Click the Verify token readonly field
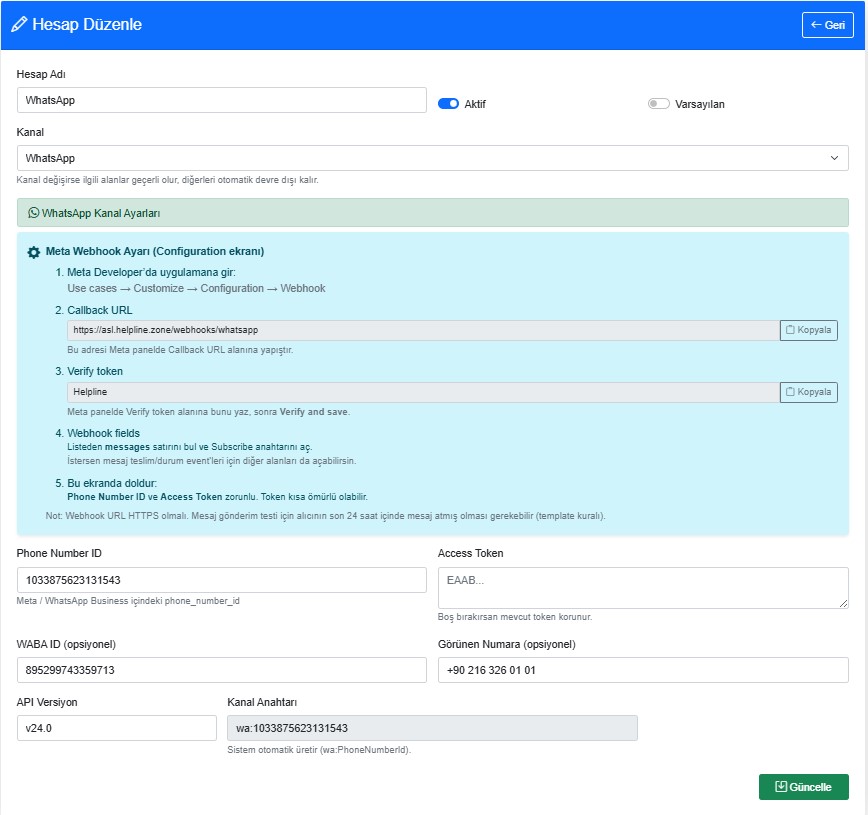The image size is (868, 815). pyautogui.click(x=422, y=392)
